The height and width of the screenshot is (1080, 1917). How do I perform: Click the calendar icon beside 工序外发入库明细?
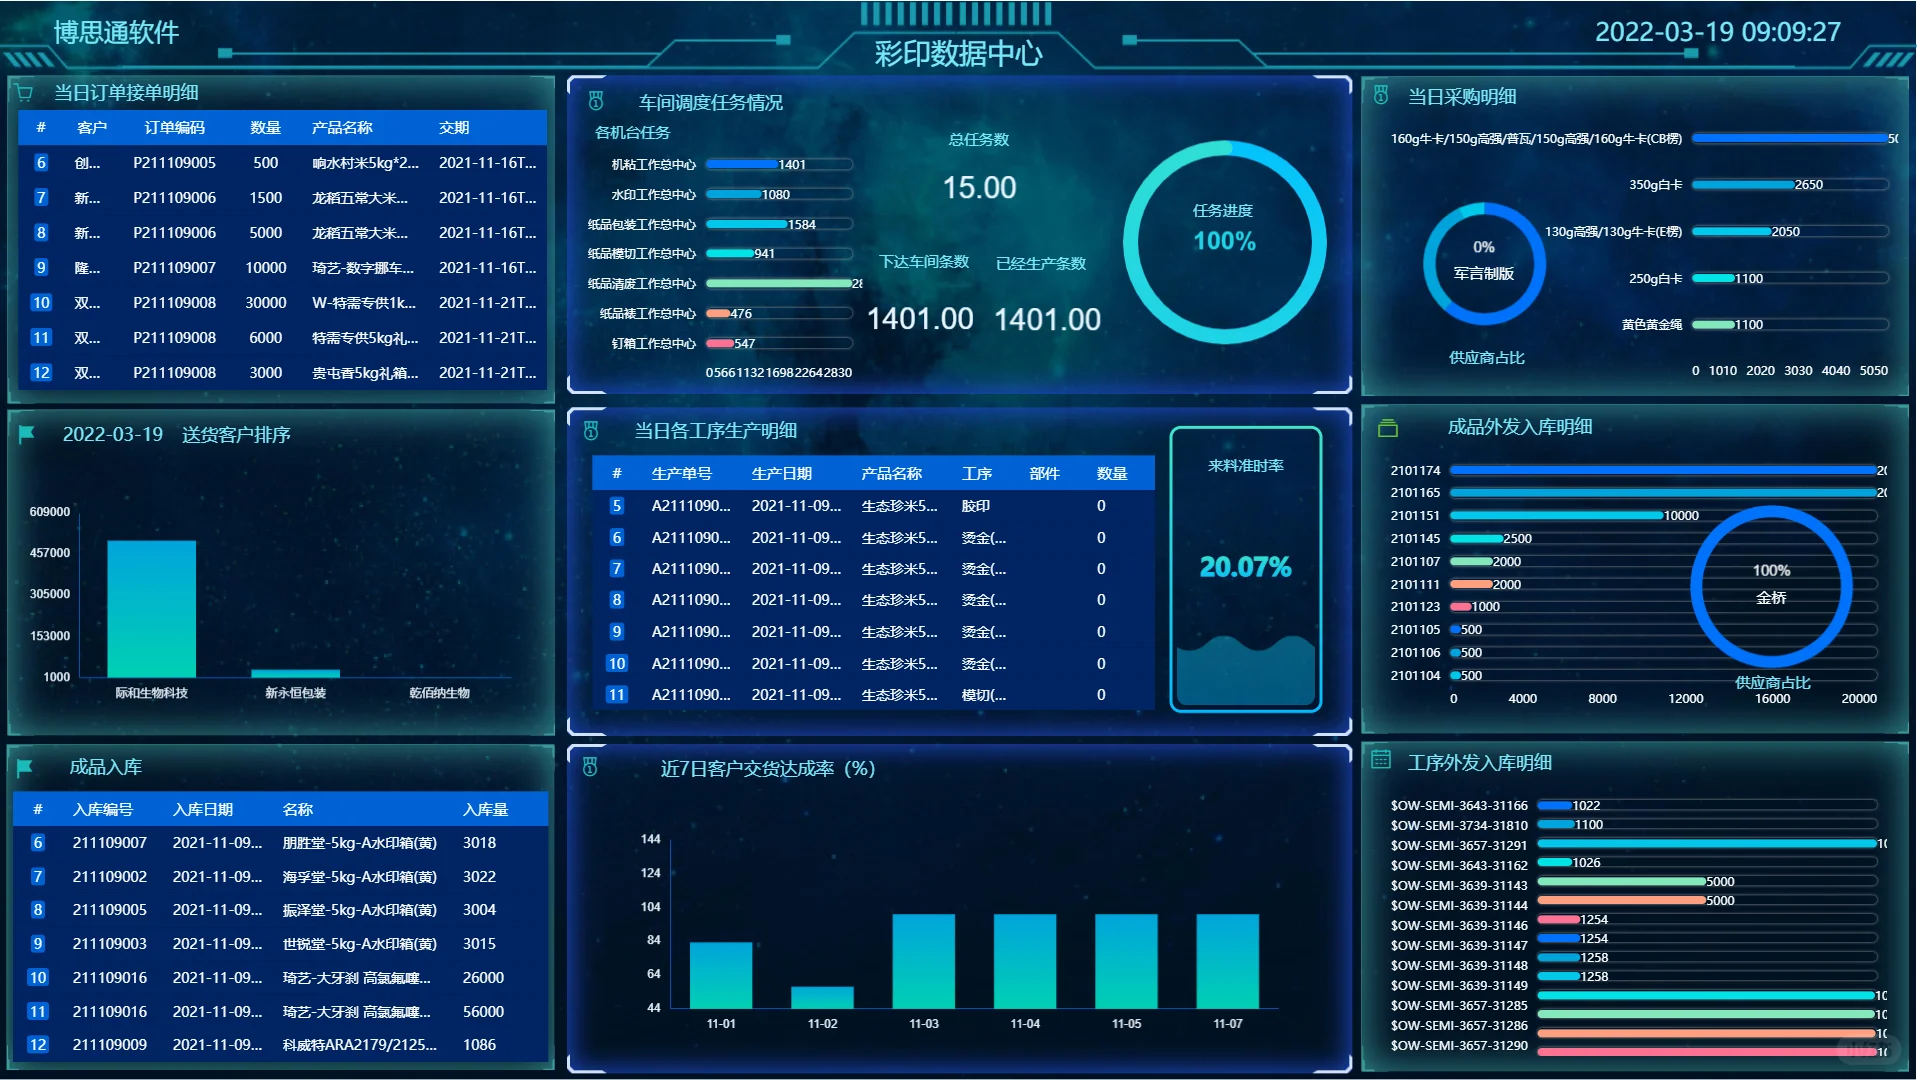1381,760
